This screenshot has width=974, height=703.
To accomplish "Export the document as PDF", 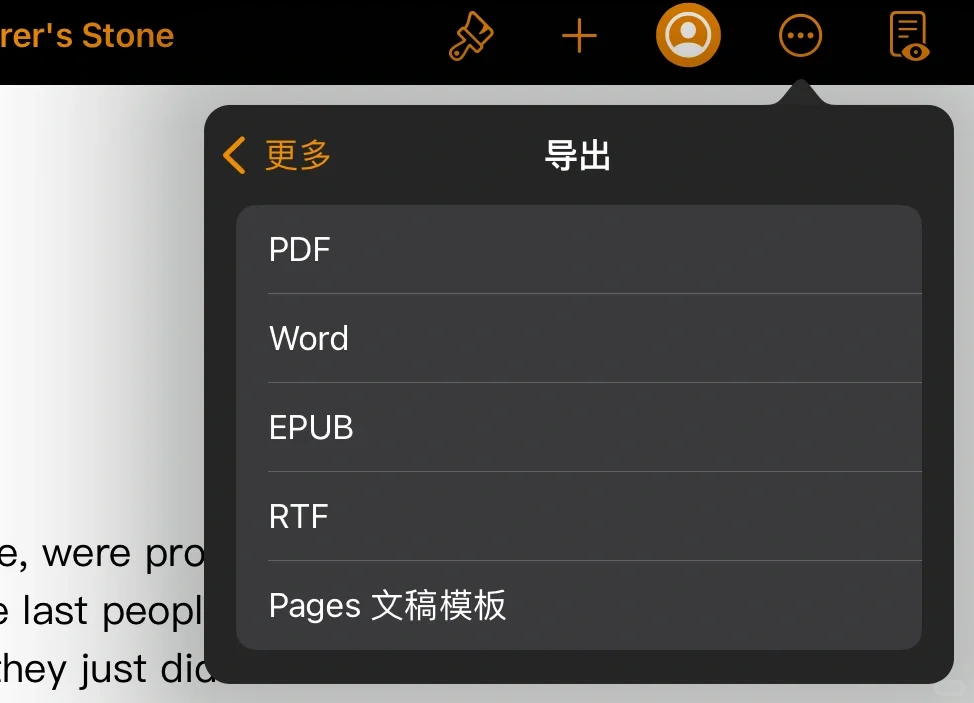I will tap(579, 250).
